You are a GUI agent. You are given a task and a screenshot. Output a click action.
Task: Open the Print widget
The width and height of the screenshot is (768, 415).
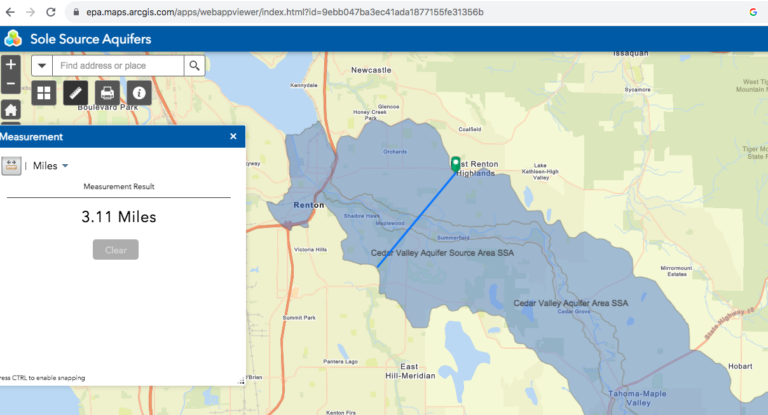tap(107, 93)
